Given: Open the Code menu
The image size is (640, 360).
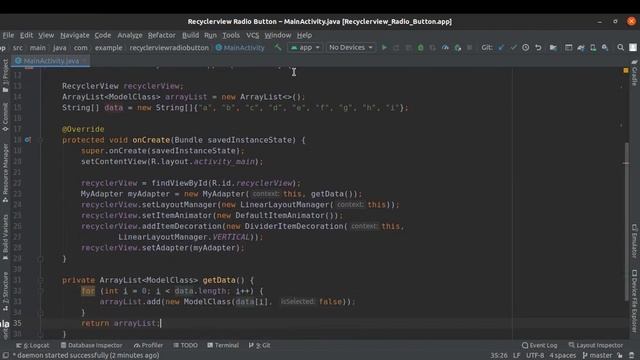Looking at the screenshot, I should coord(103,35).
